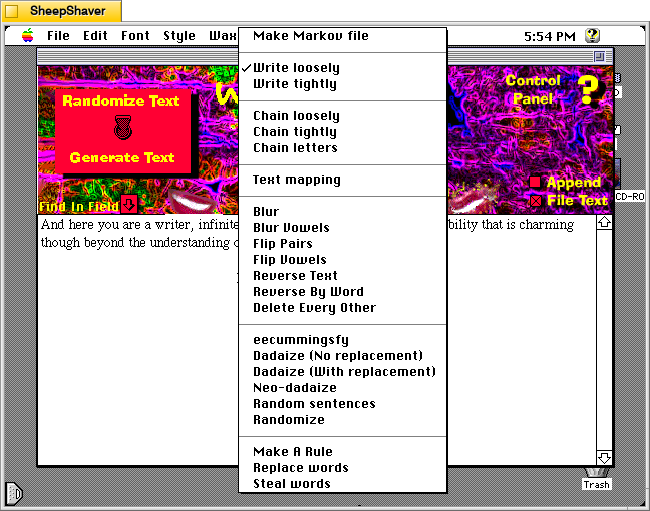
Task: Choose Chain tightly
Action: (x=342, y=132)
